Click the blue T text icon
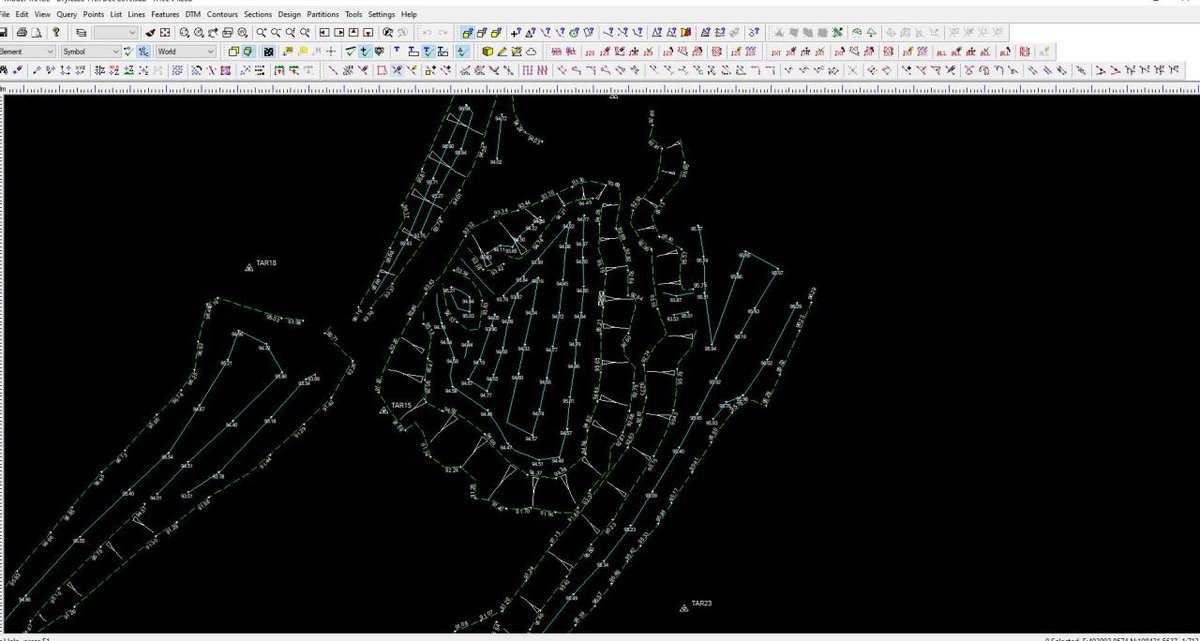This screenshot has height=641, width=1200. tap(397, 51)
